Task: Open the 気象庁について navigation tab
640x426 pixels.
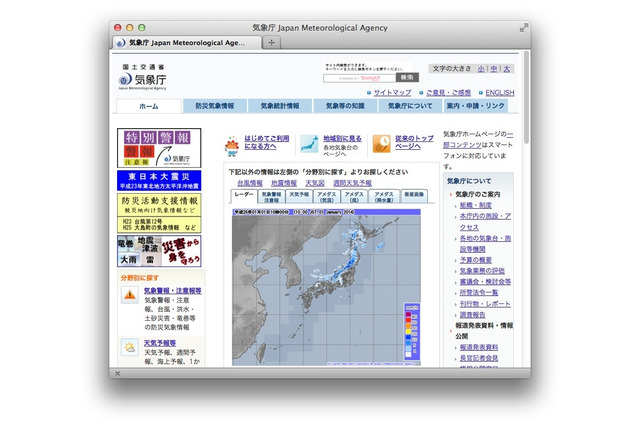Action: 410,106
